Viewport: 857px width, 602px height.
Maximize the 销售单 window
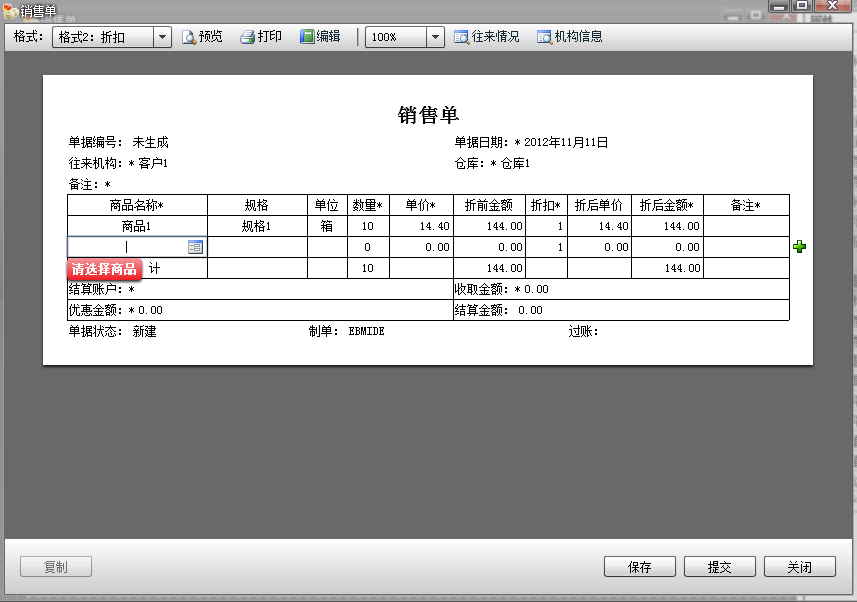[x=802, y=5]
